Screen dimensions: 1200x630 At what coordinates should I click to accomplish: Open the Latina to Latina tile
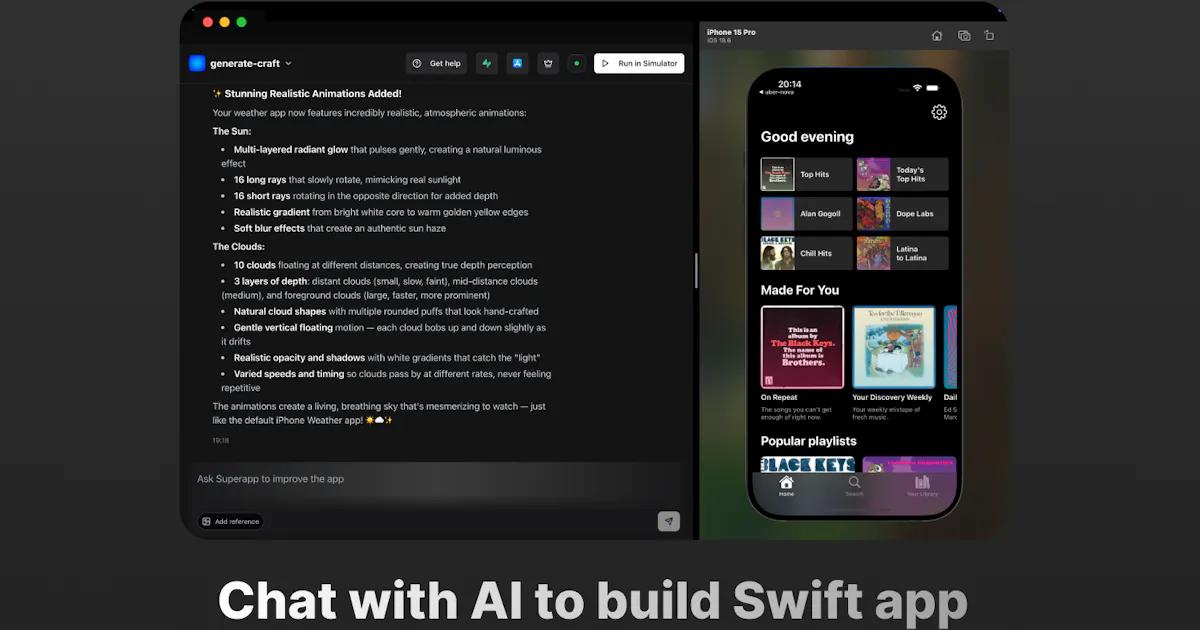pyautogui.click(x=902, y=253)
